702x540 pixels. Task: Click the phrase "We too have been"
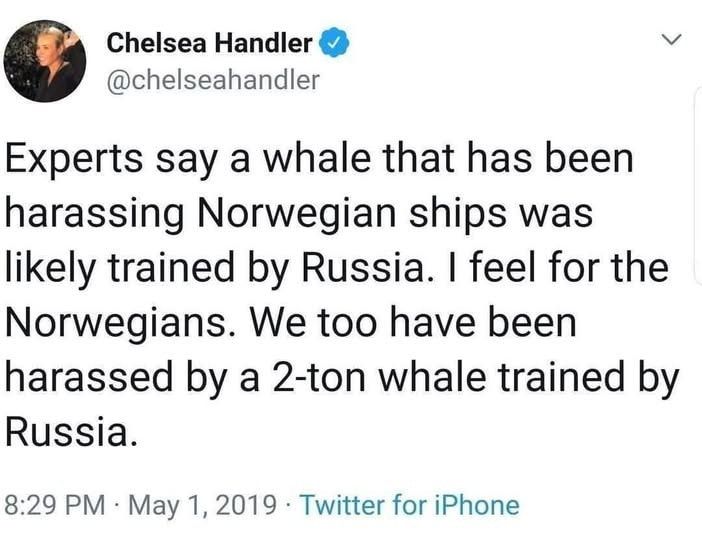[x=413, y=322]
